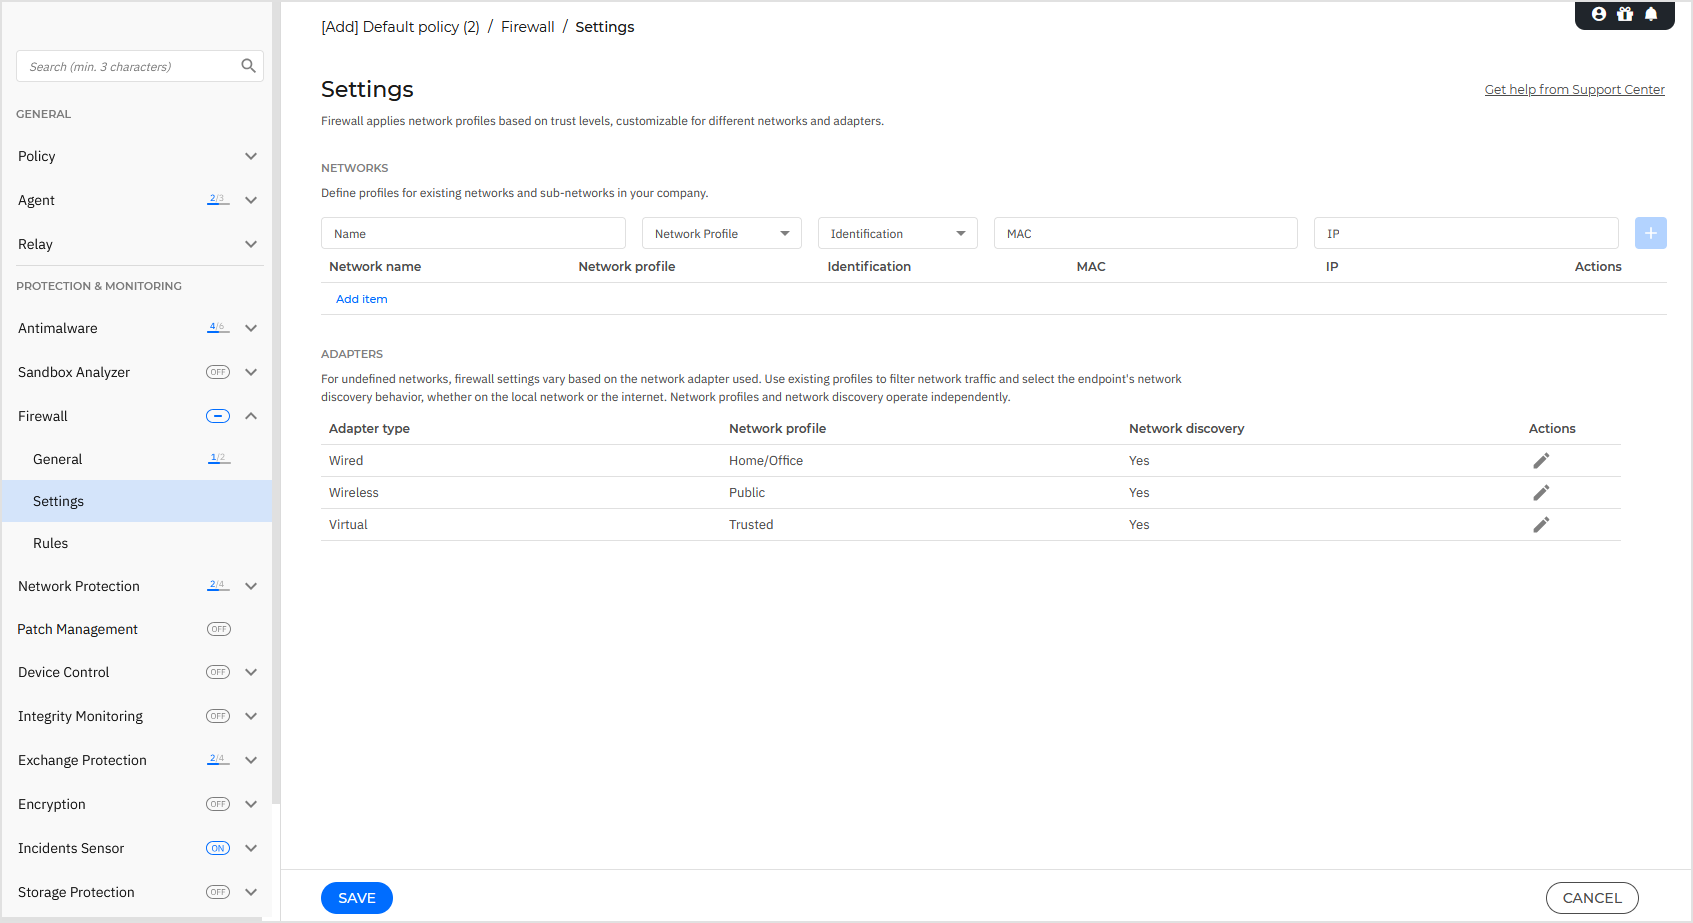Open the Network Profile dropdown

[721, 233]
